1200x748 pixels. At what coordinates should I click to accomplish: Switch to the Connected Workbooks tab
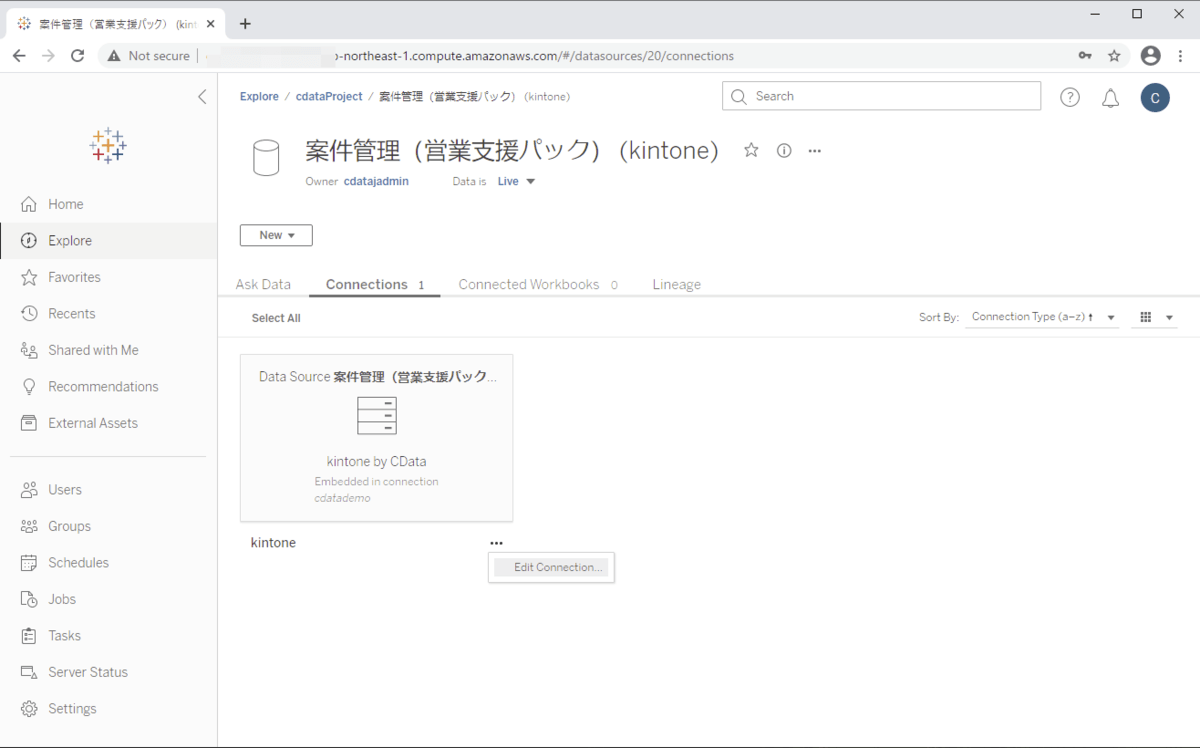coord(538,285)
